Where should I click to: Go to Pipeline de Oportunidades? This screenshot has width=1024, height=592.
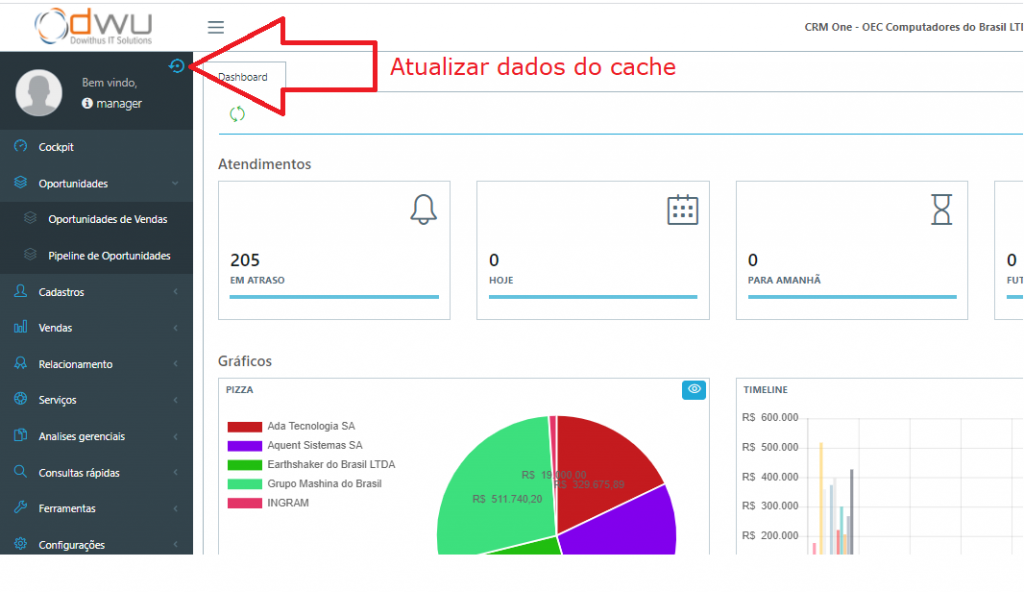coord(109,256)
